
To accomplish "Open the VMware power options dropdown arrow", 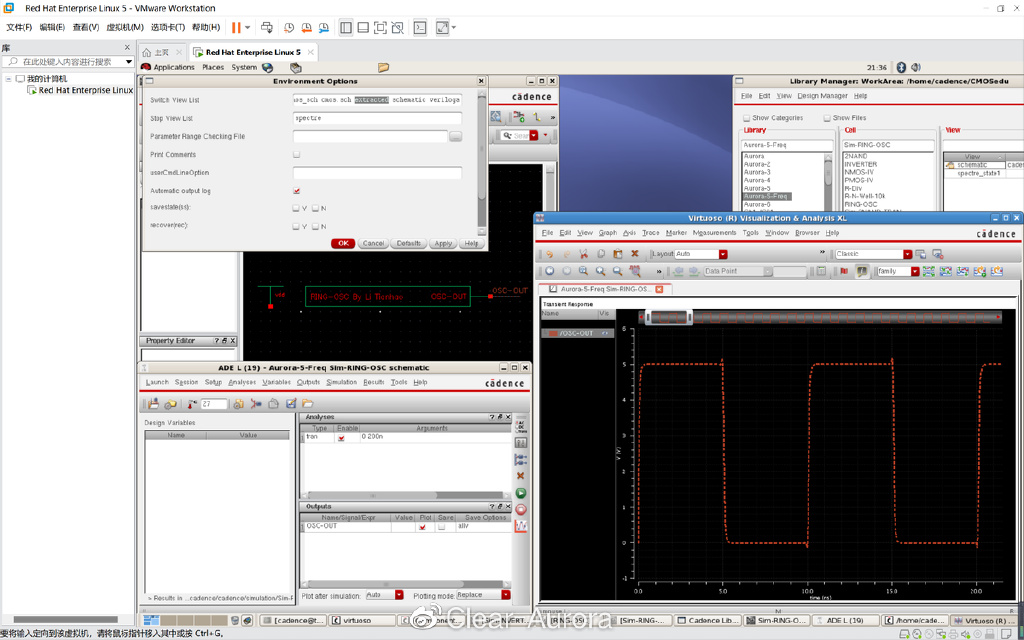I will [x=248, y=27].
